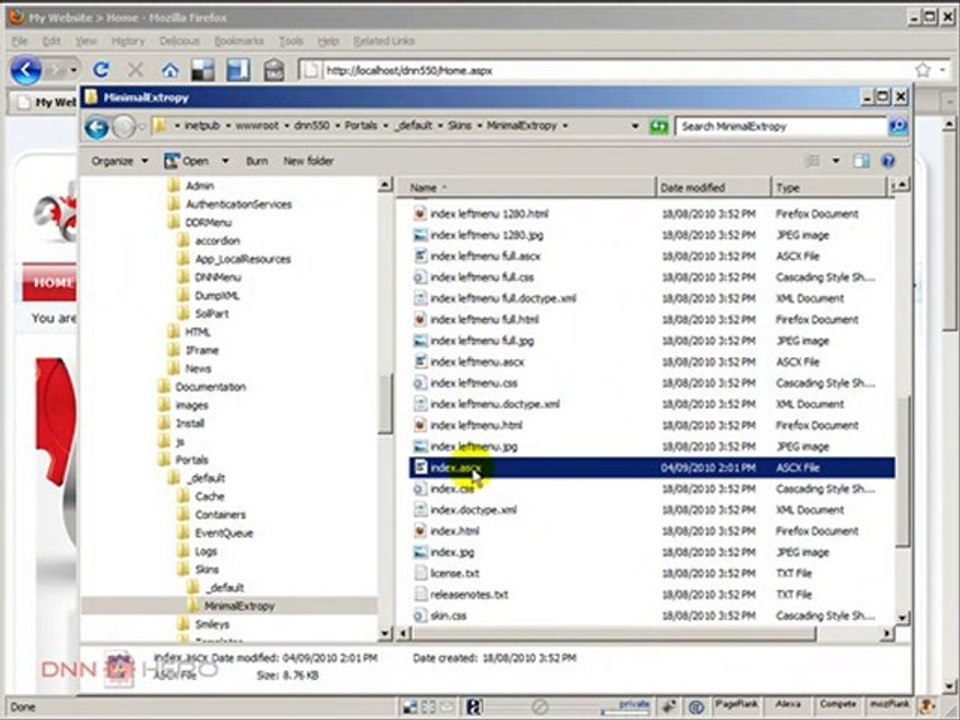The image size is (960, 720).
Task: Open Firefox back history dropdown arrow
Action: 73,70
